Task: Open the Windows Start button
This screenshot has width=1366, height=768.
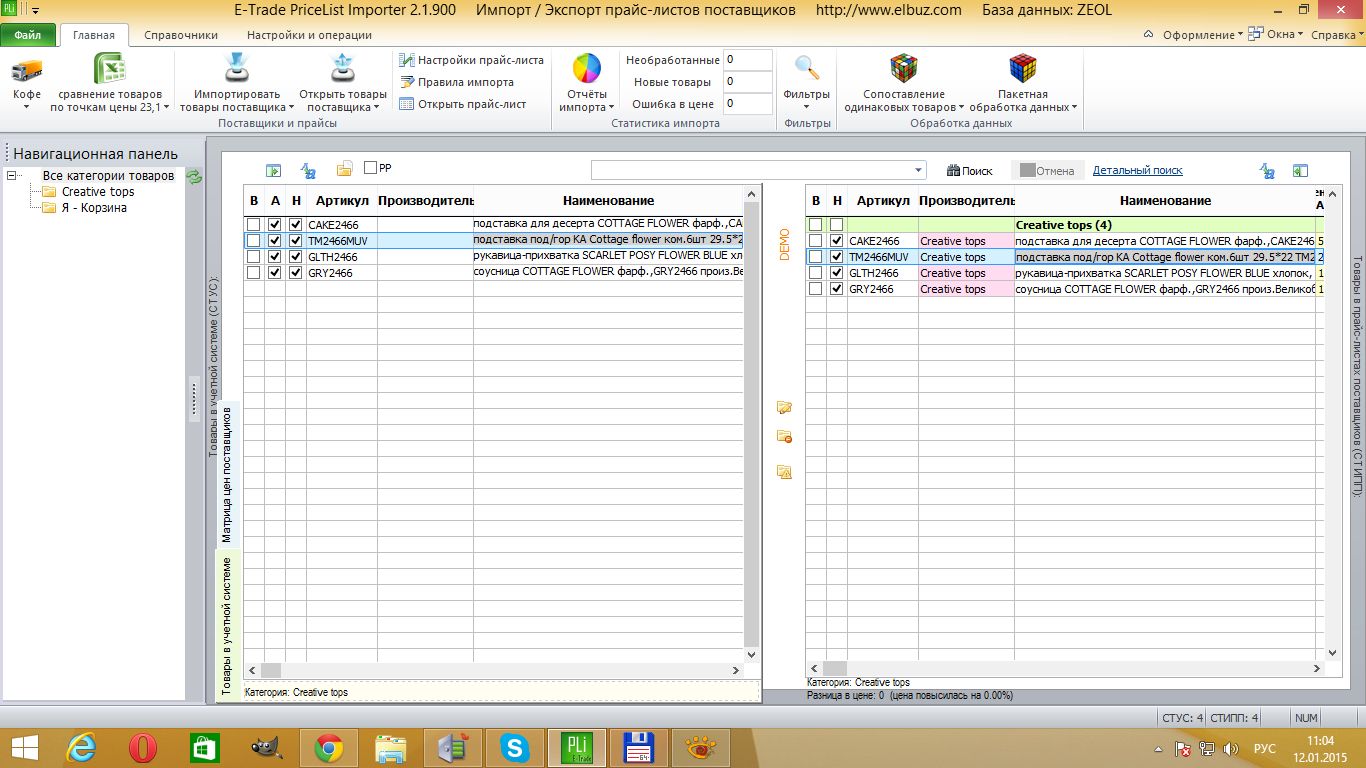Action: point(25,748)
